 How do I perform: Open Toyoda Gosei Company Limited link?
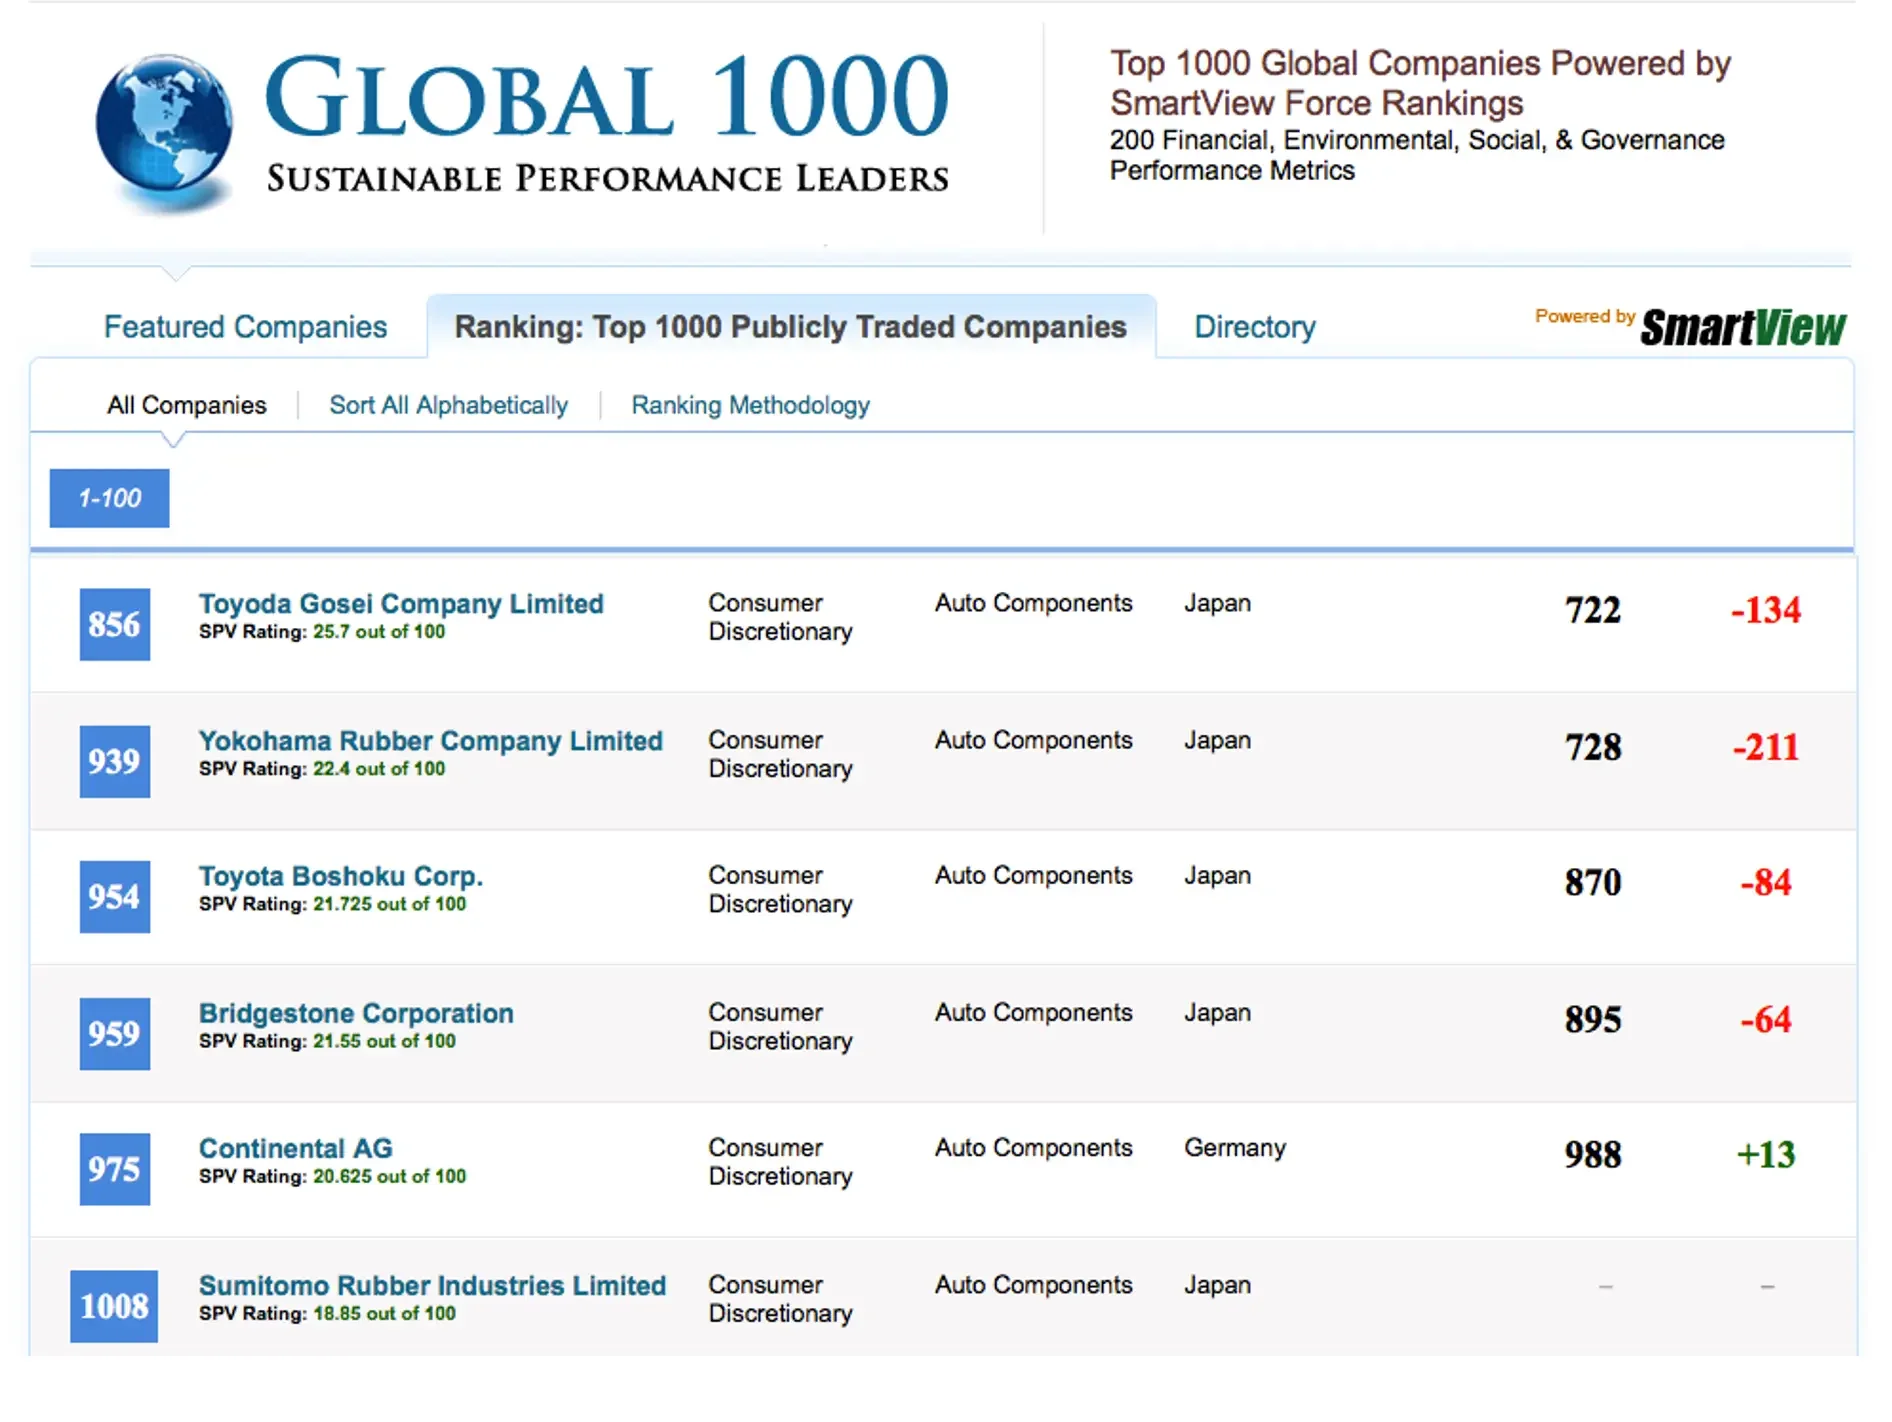[x=401, y=604]
